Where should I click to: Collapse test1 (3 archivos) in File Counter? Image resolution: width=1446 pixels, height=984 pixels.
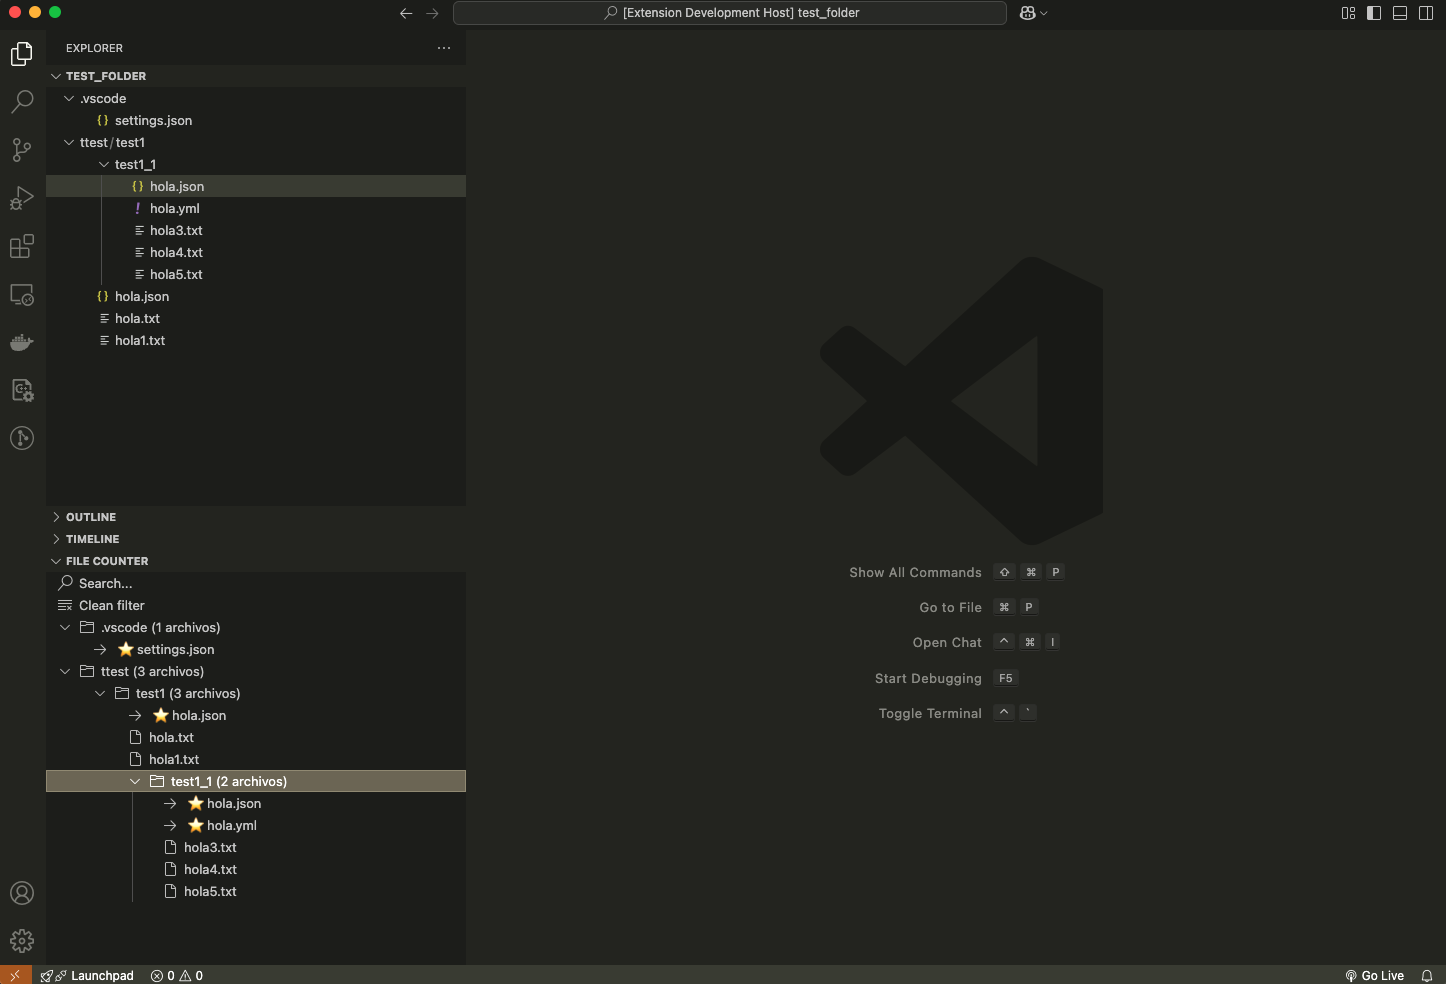tap(256, 693)
